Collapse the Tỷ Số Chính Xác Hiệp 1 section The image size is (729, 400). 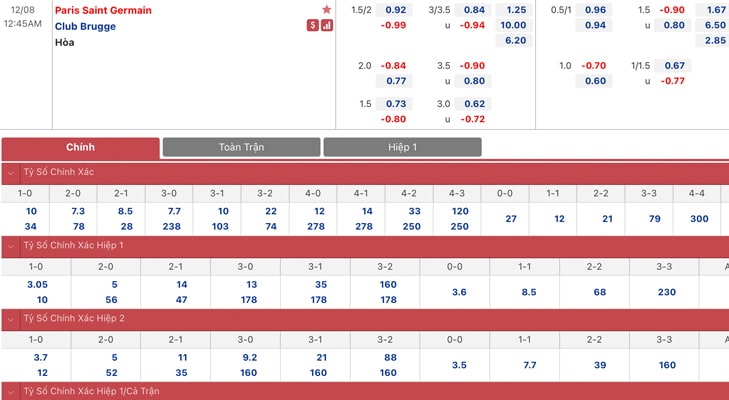coord(11,246)
